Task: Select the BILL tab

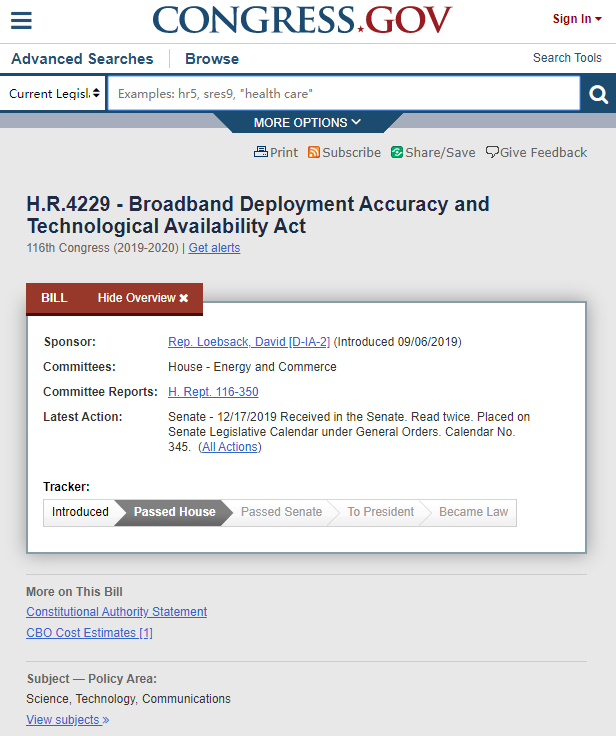Action: click(x=54, y=298)
